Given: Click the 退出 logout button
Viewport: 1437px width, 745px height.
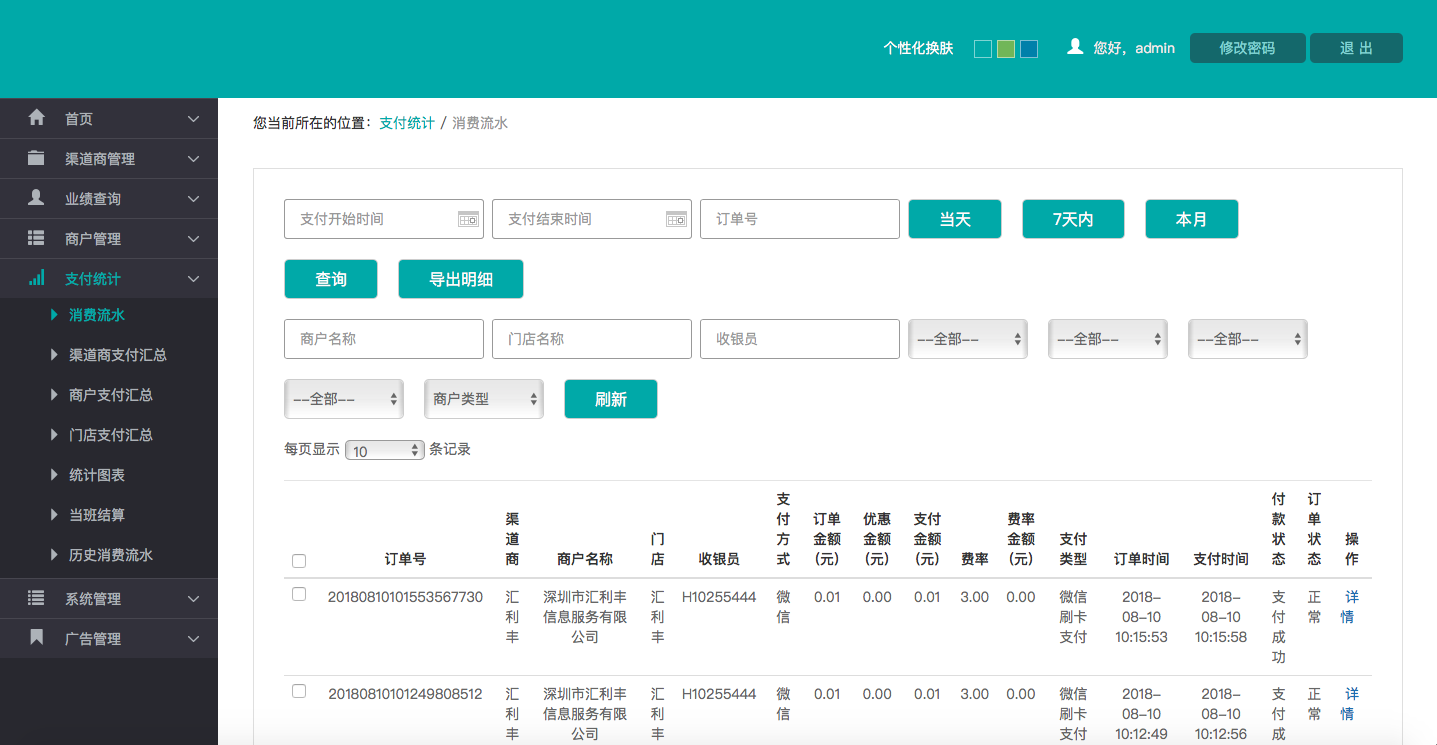Looking at the screenshot, I should click(1356, 48).
